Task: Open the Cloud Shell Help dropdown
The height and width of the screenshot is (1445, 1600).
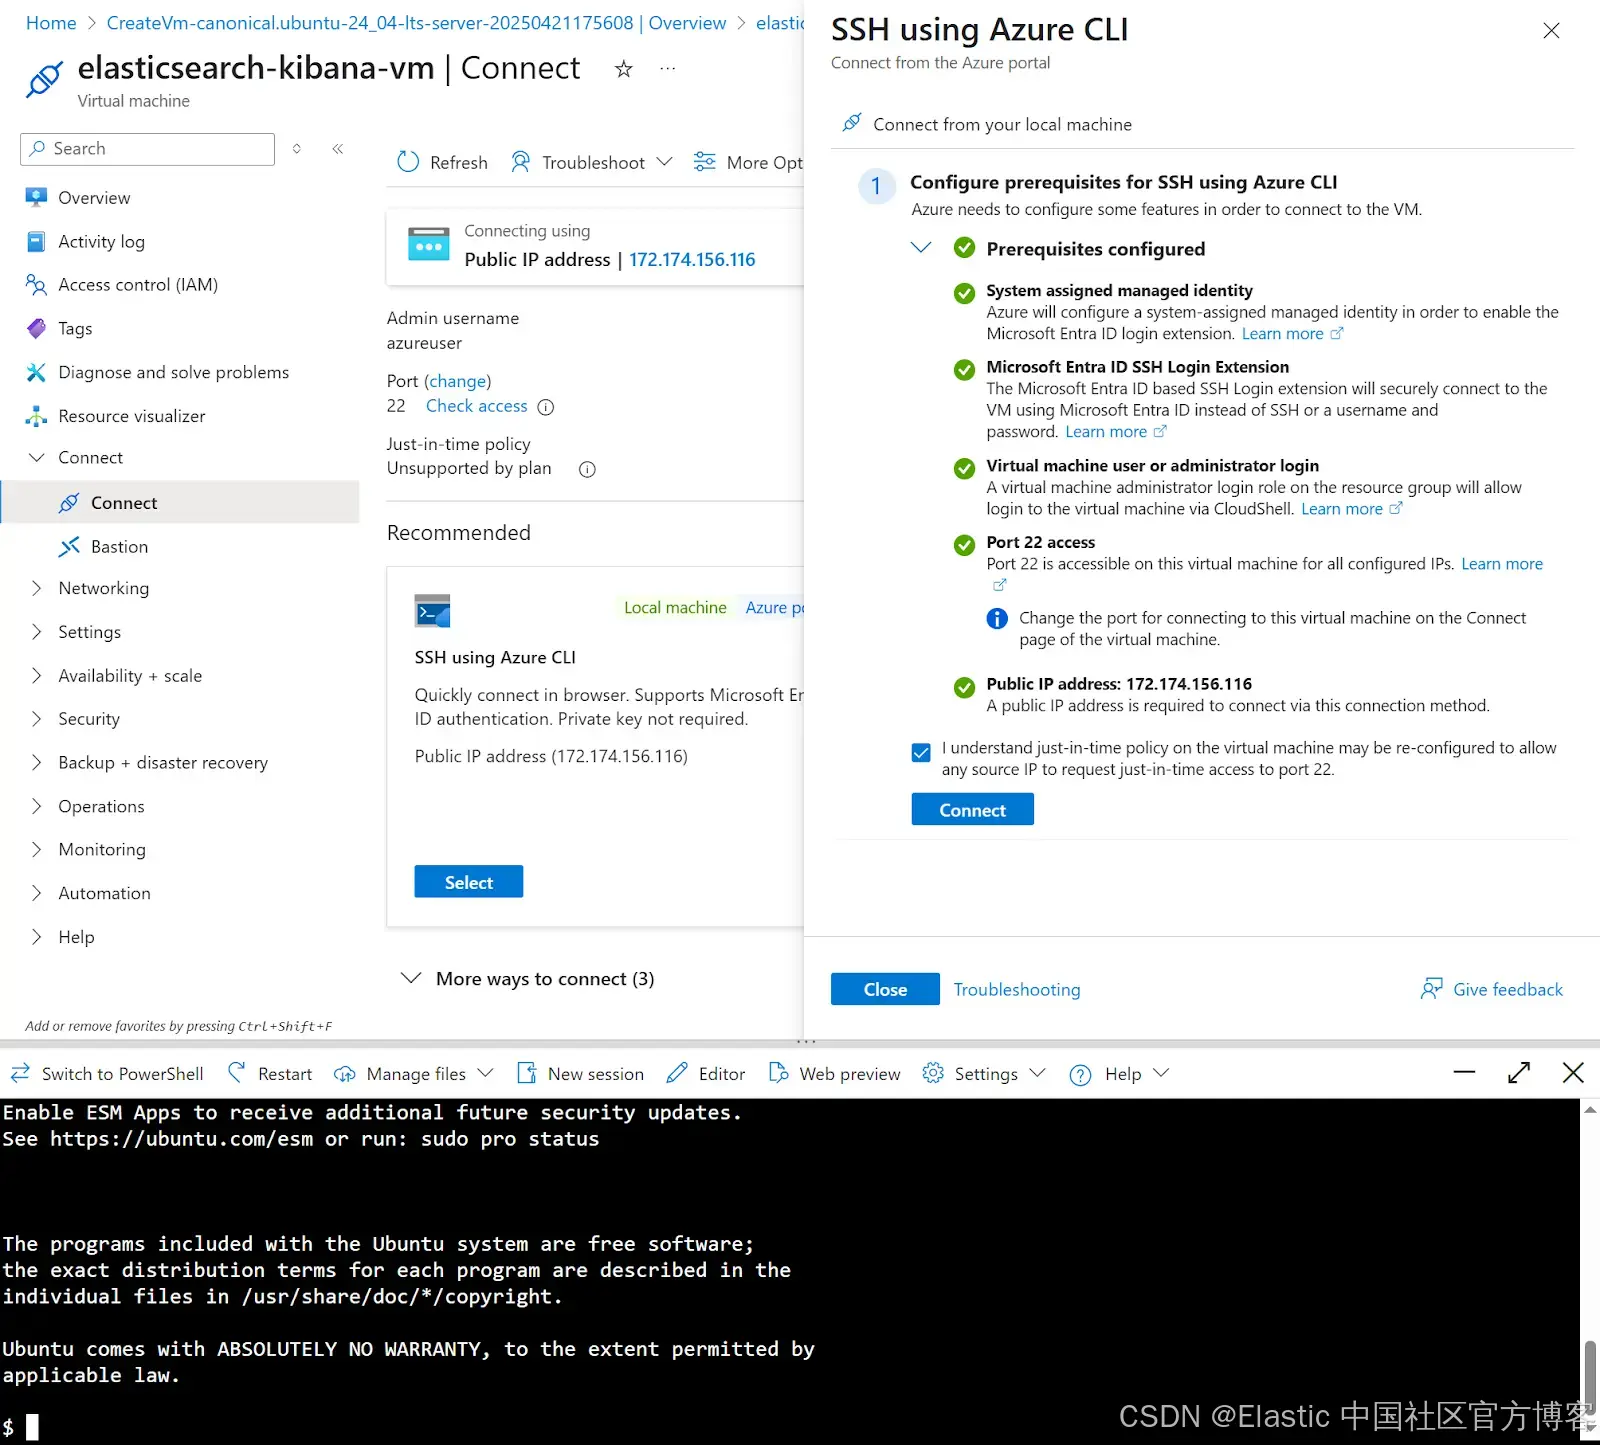Action: pyautogui.click(x=1119, y=1073)
